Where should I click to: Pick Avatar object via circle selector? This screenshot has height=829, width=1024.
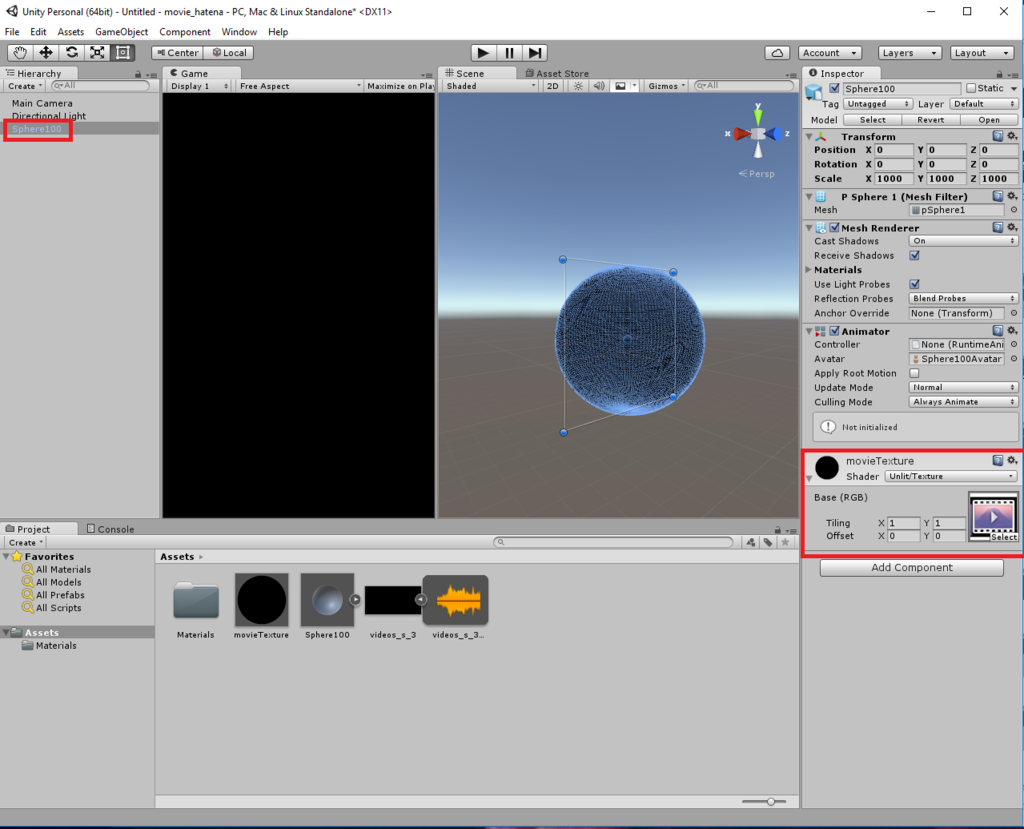[x=1014, y=359]
